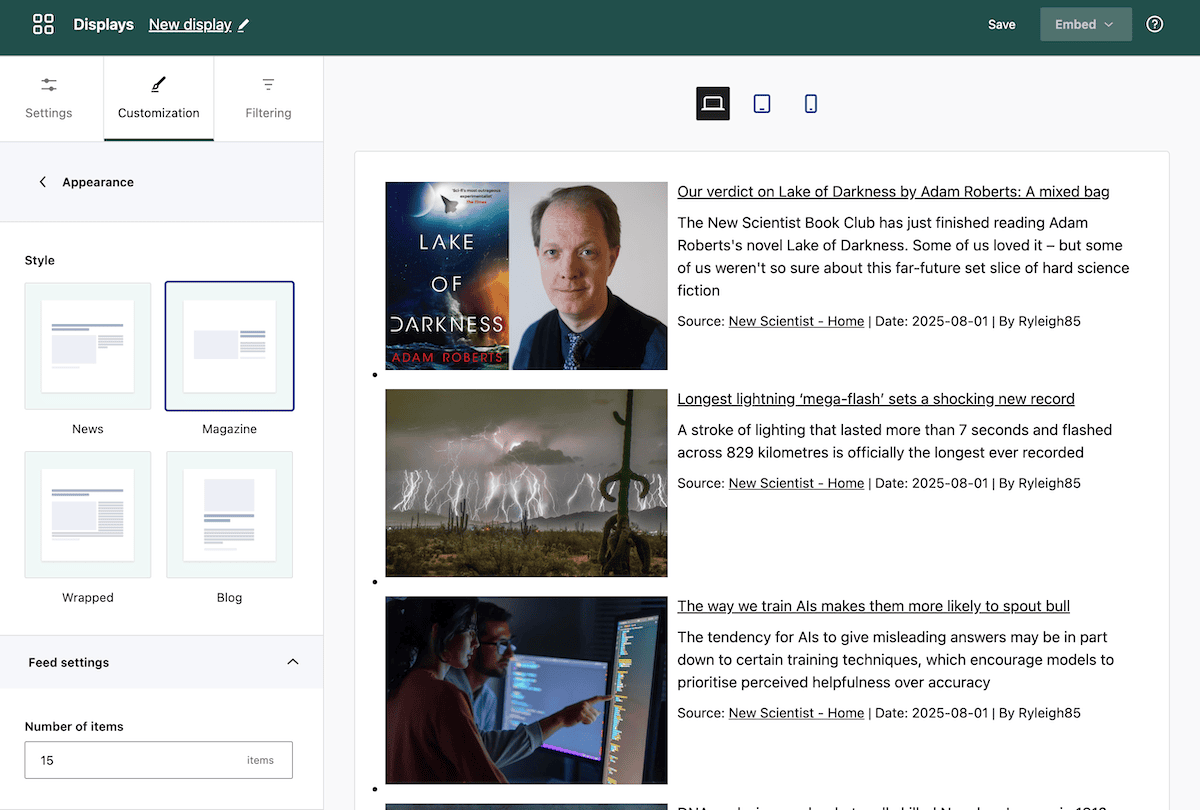
Task: Open the Embed dropdown
Action: (1086, 25)
